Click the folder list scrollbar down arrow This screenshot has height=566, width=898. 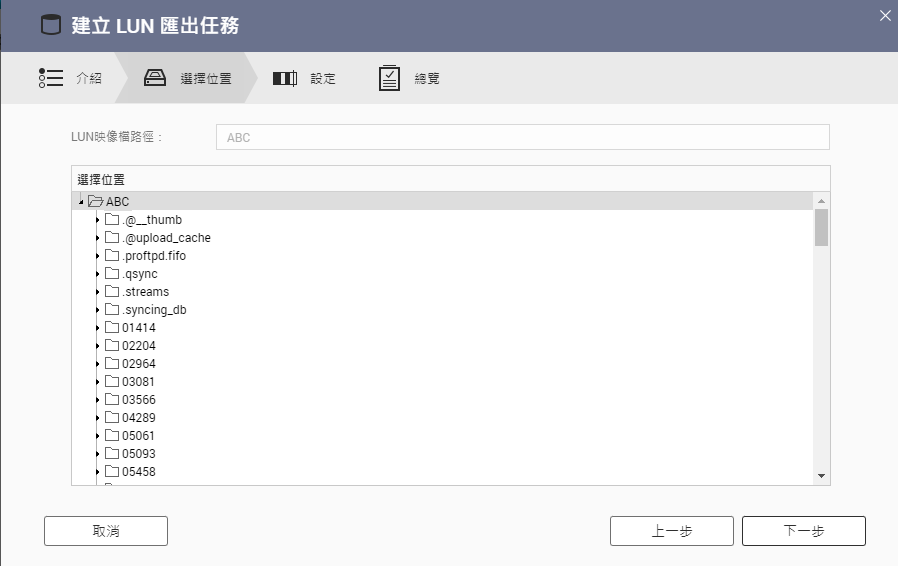821,476
